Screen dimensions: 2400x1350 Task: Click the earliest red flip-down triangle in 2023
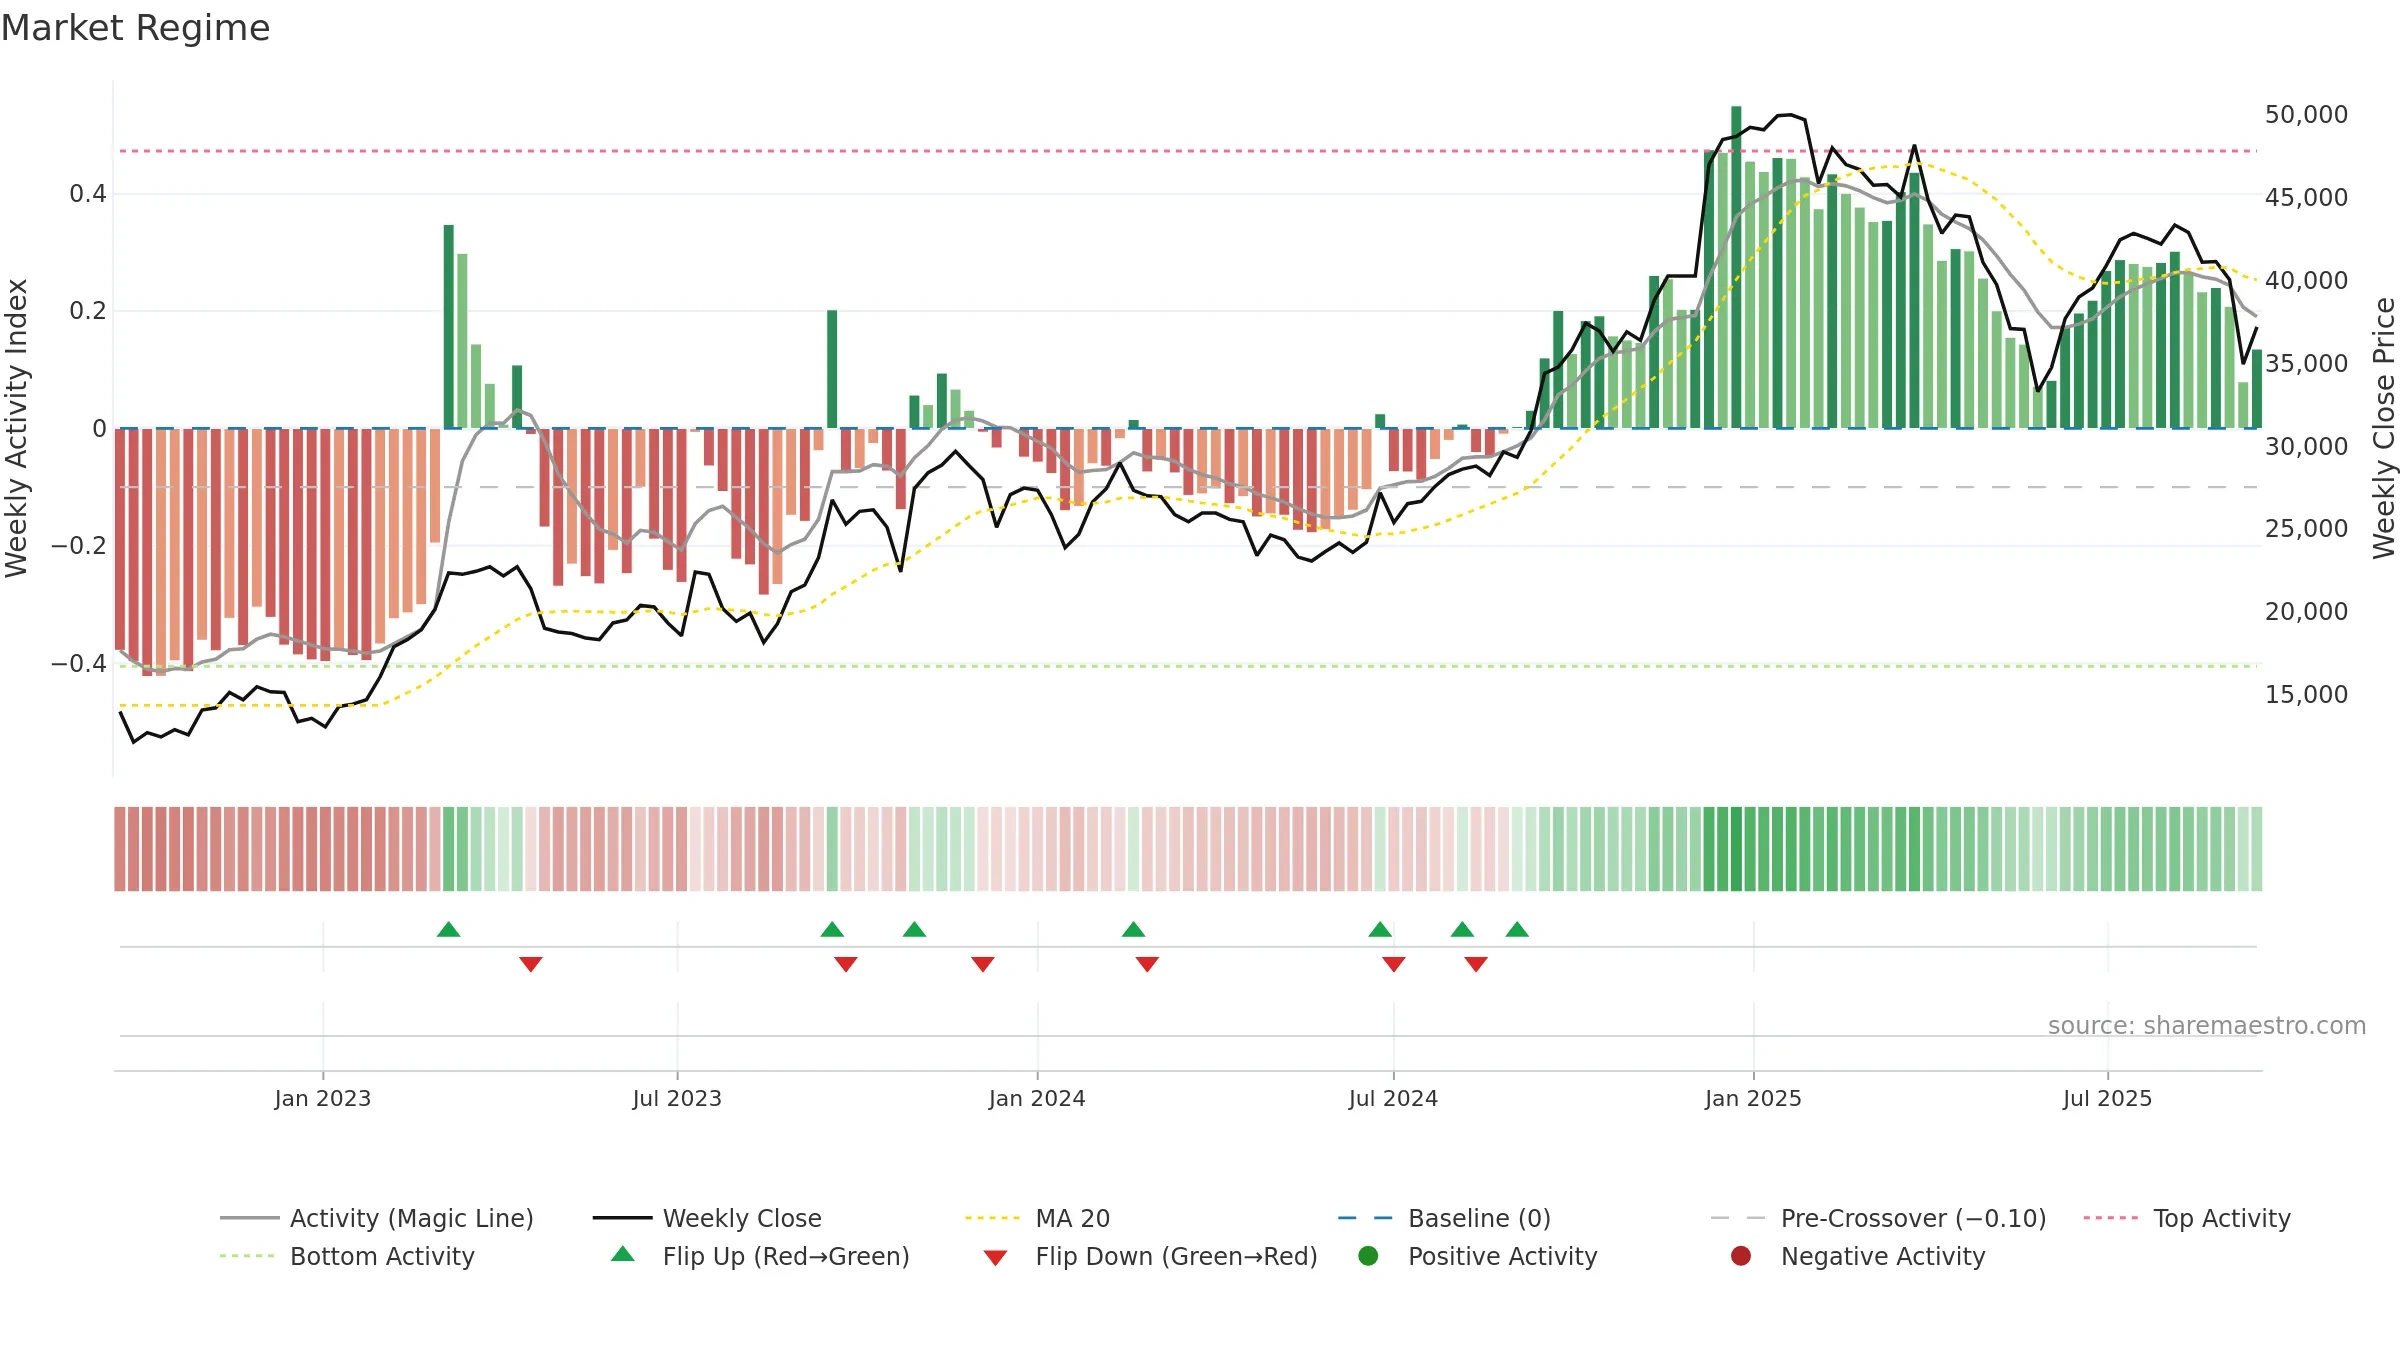point(531,964)
